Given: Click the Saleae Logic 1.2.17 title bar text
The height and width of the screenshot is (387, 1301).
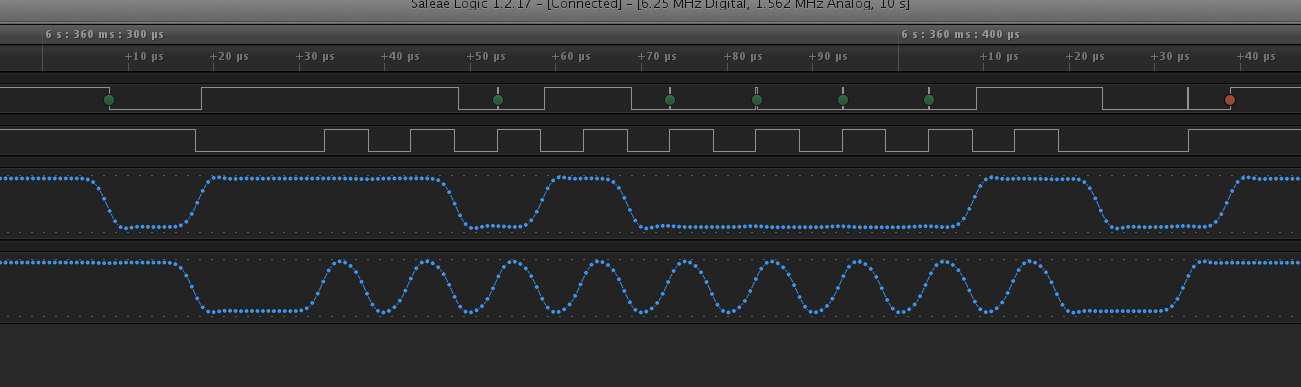Looking at the screenshot, I should coord(660,4).
